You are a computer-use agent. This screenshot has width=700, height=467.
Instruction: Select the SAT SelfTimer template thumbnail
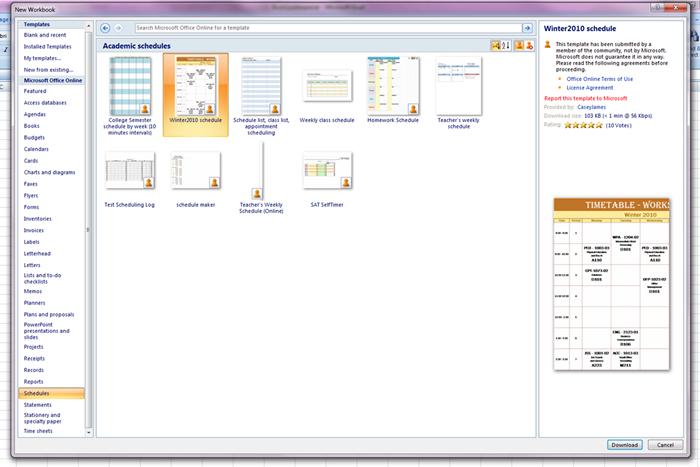coord(328,171)
